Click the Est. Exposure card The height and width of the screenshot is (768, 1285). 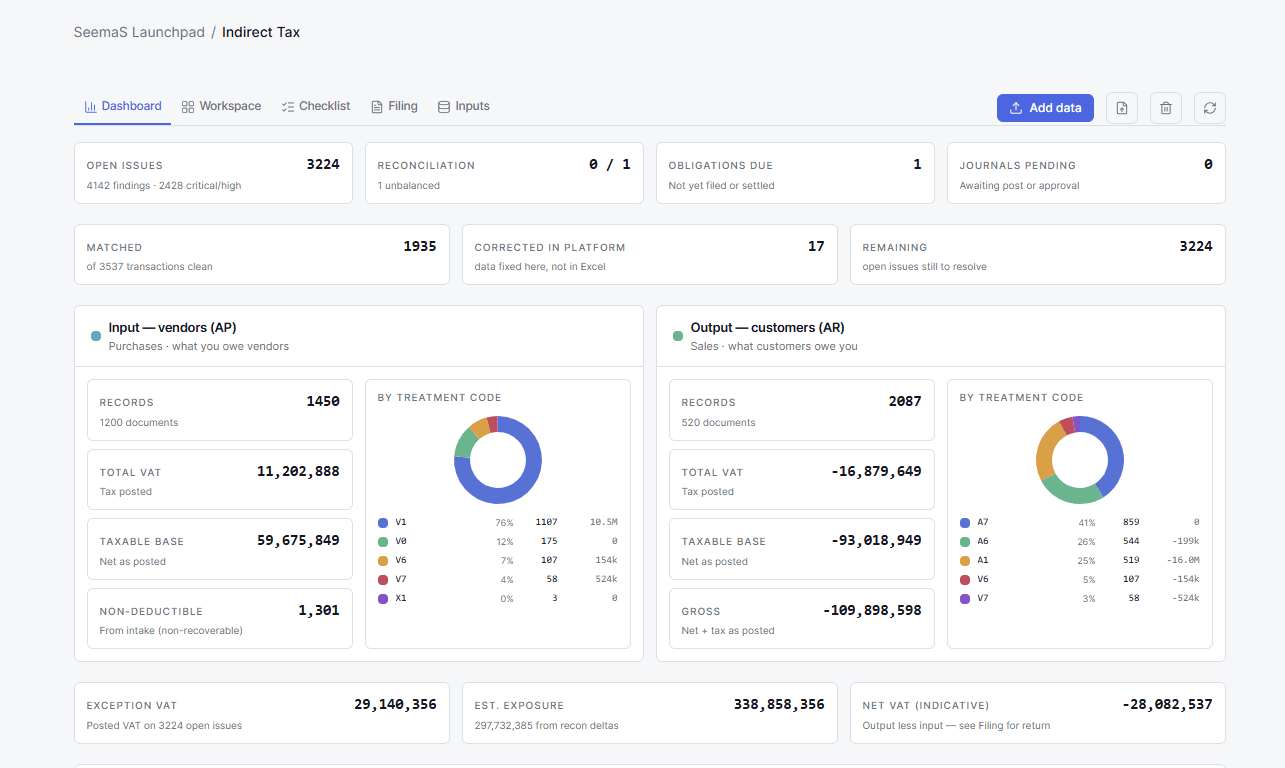click(x=650, y=713)
